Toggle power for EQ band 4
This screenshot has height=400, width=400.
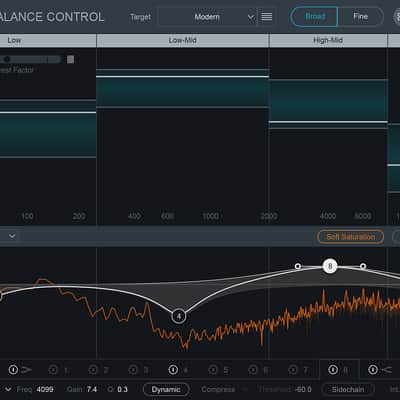pyautogui.click(x=173, y=370)
